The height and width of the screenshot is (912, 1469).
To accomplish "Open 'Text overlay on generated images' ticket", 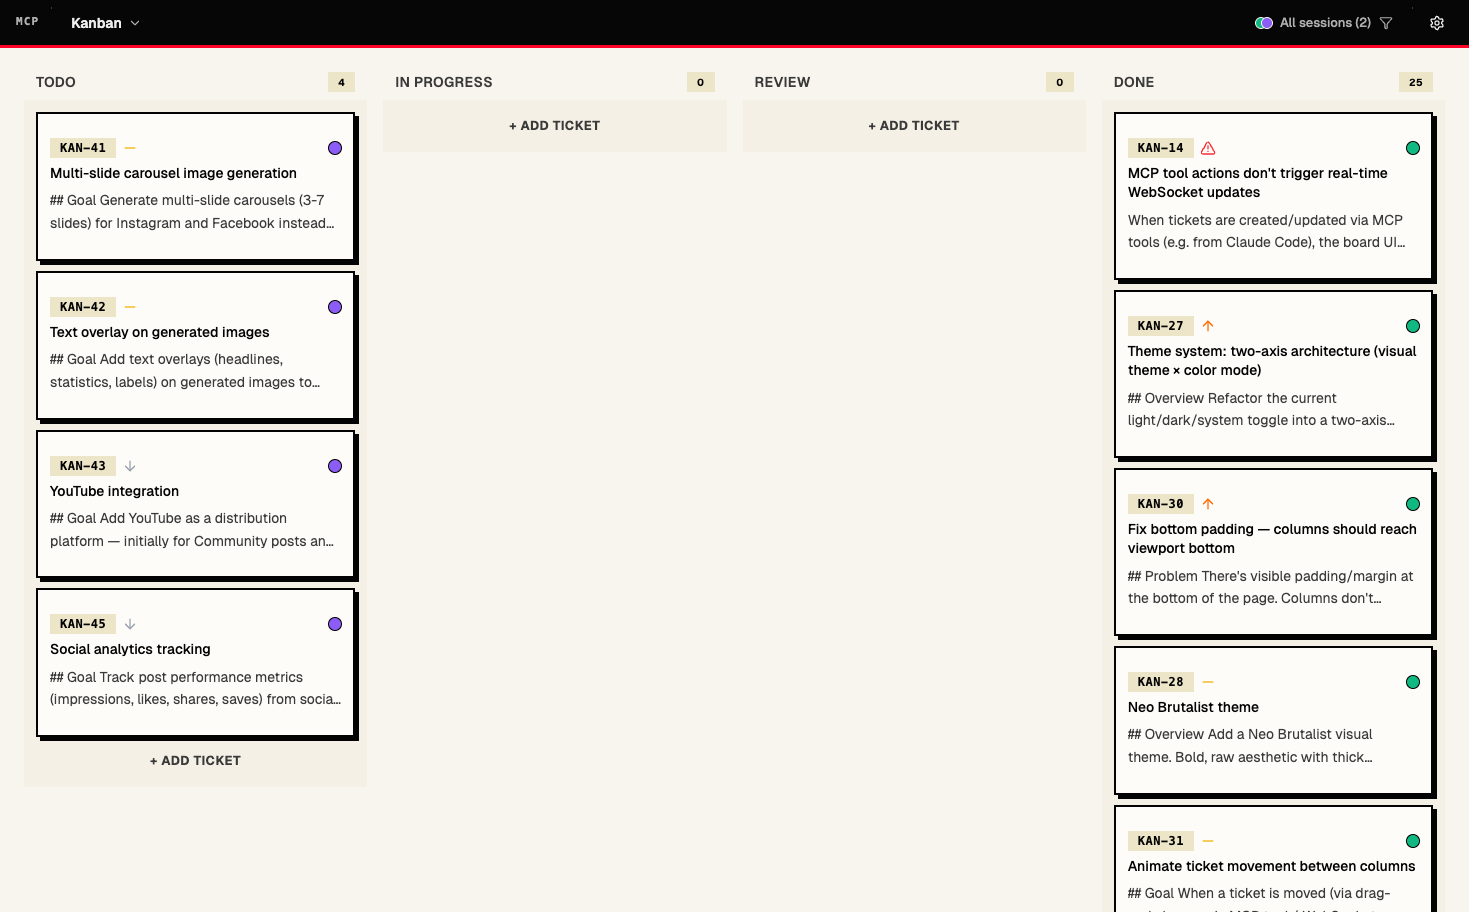I will [x=160, y=333].
